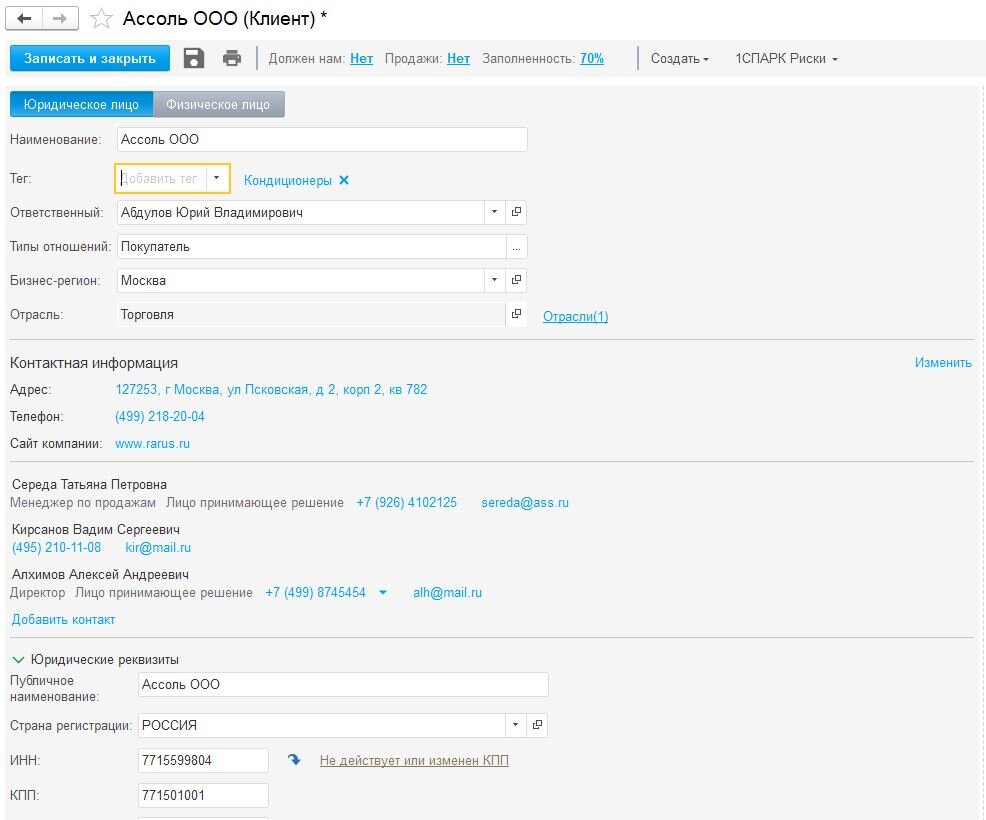Collapse the Юридические реквизиты section
The height and width of the screenshot is (820, 986).
18,660
